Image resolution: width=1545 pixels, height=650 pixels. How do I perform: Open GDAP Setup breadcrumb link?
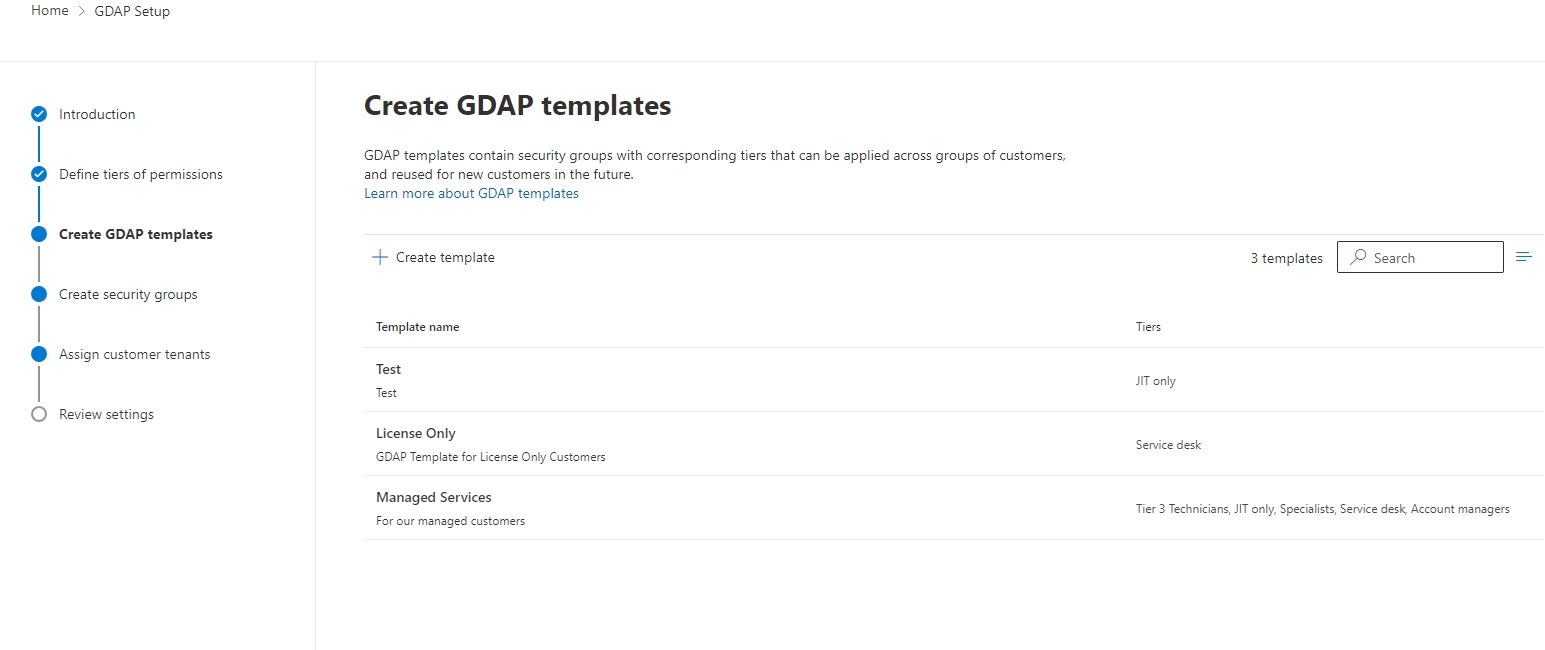click(x=132, y=11)
